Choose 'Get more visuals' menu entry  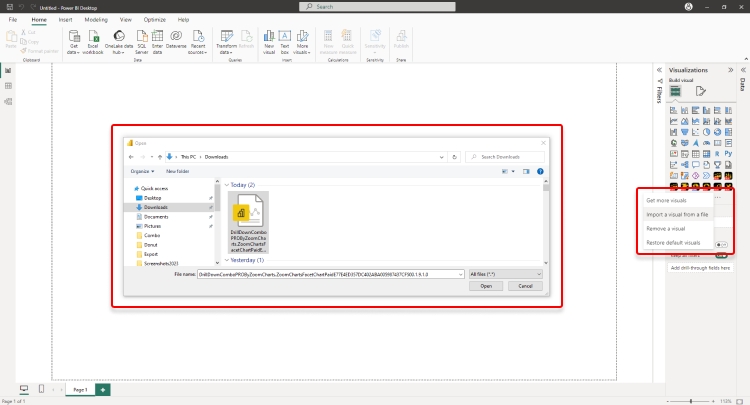(x=677, y=200)
